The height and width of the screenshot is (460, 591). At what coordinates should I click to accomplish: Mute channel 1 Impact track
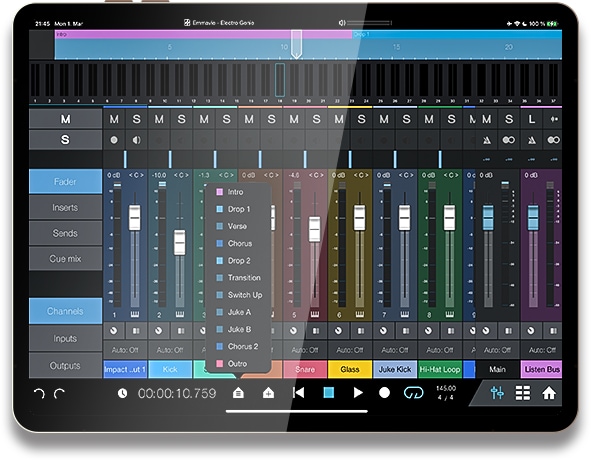(x=114, y=120)
